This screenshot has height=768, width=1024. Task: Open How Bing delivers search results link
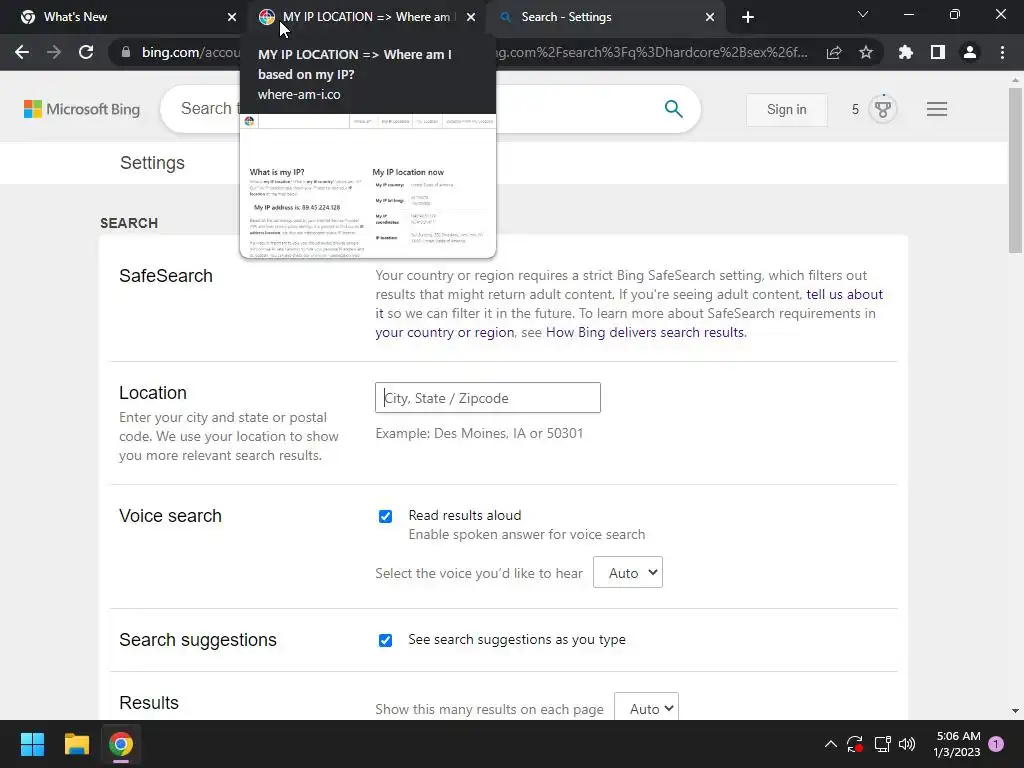[x=645, y=332]
